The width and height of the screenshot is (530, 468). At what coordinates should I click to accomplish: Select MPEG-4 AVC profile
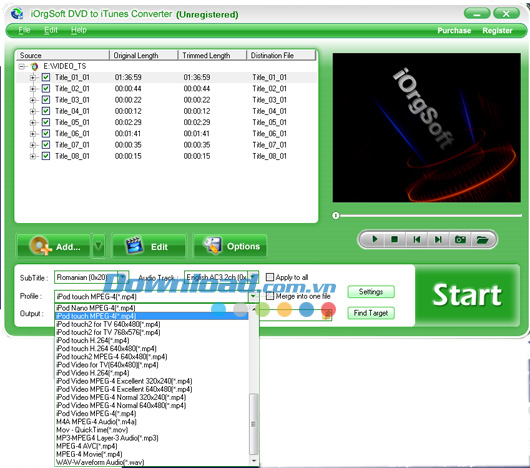coord(151,446)
